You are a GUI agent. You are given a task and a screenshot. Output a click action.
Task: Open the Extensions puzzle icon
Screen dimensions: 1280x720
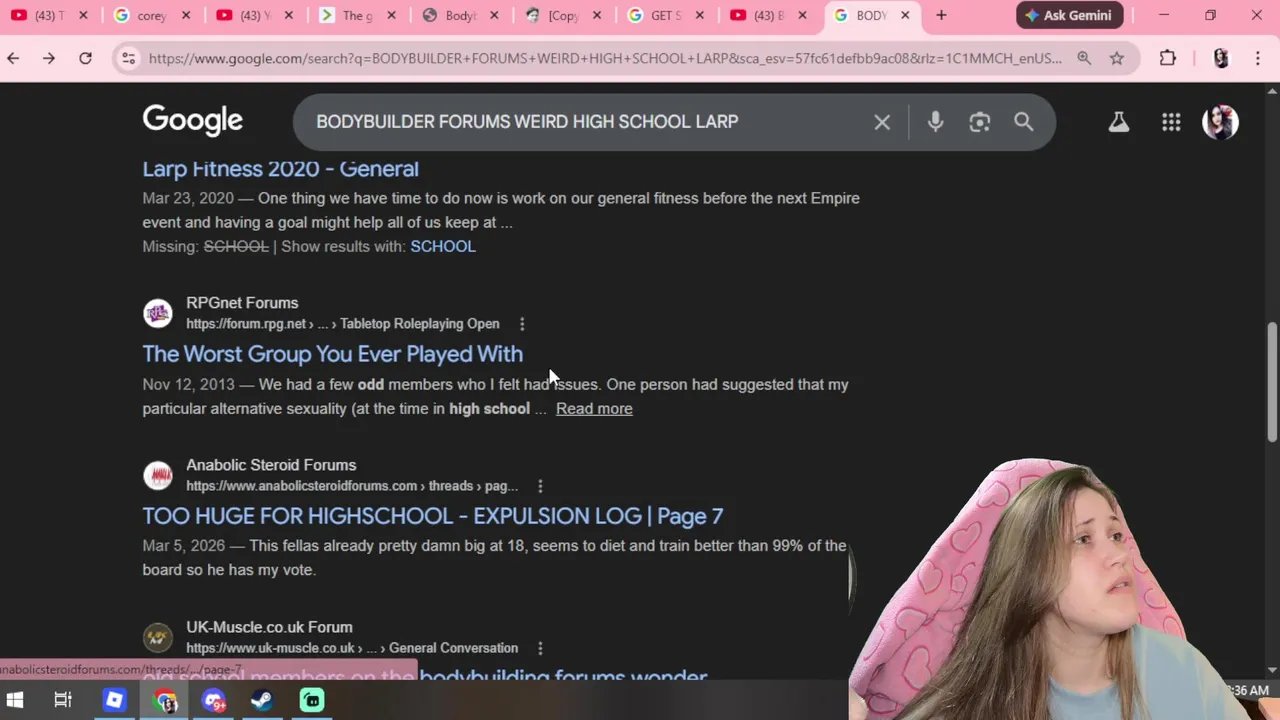1167,58
